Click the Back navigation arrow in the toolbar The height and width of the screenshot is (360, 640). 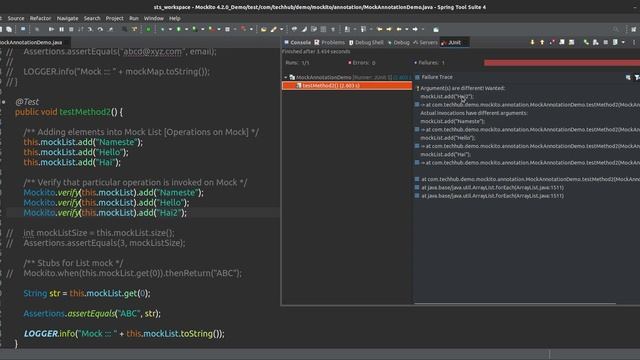pos(399,29)
